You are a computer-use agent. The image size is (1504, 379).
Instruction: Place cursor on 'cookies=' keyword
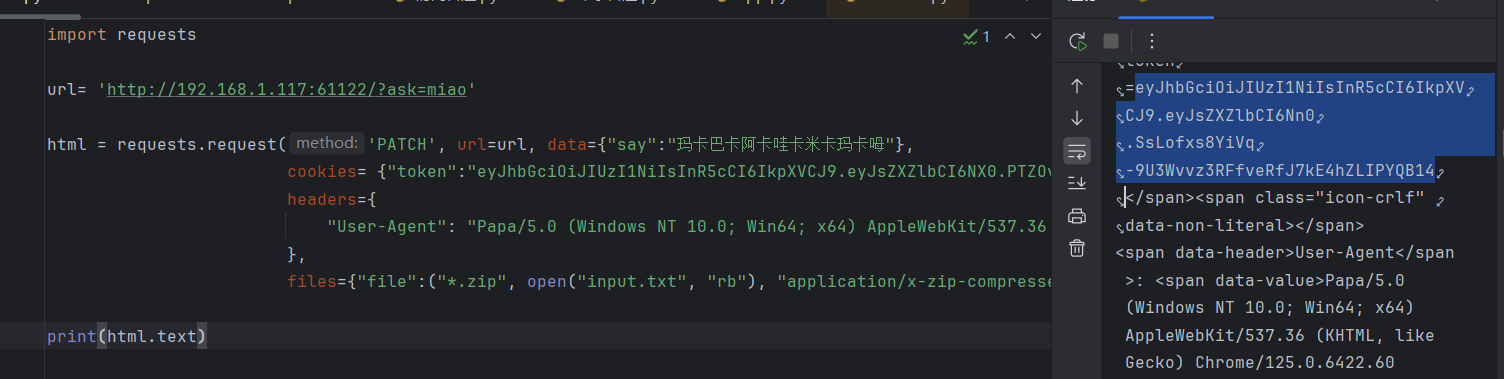pos(327,172)
